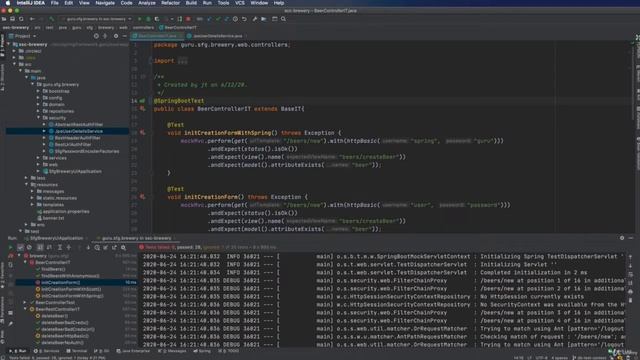Click the Save All icon in main toolbar
The height and width of the screenshot is (360, 640).
[x=12, y=19]
